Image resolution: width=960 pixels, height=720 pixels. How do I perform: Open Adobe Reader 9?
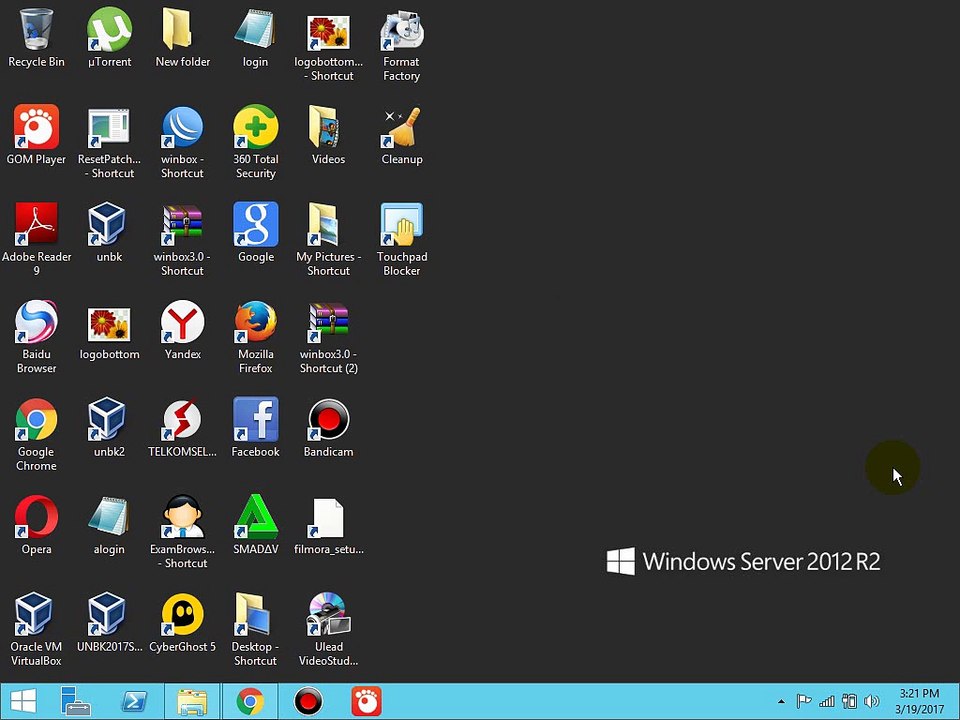[36, 238]
